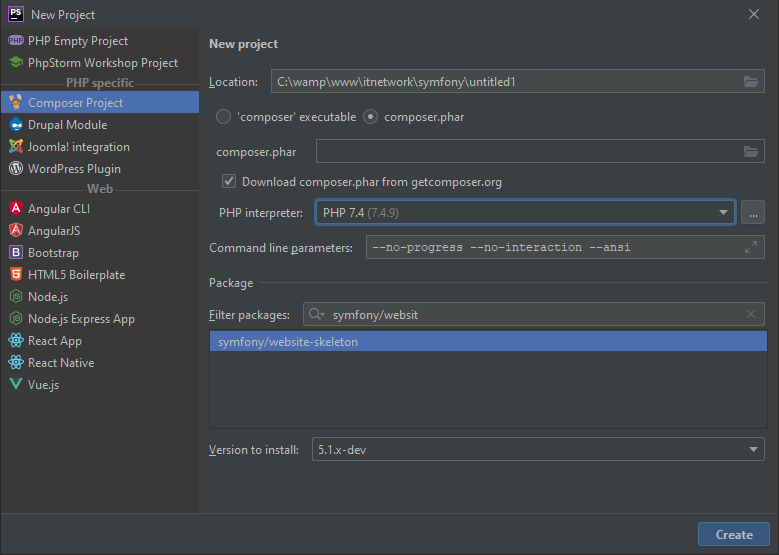Click the AngularJS icon
Viewport: 779px width, 555px height.
16,230
